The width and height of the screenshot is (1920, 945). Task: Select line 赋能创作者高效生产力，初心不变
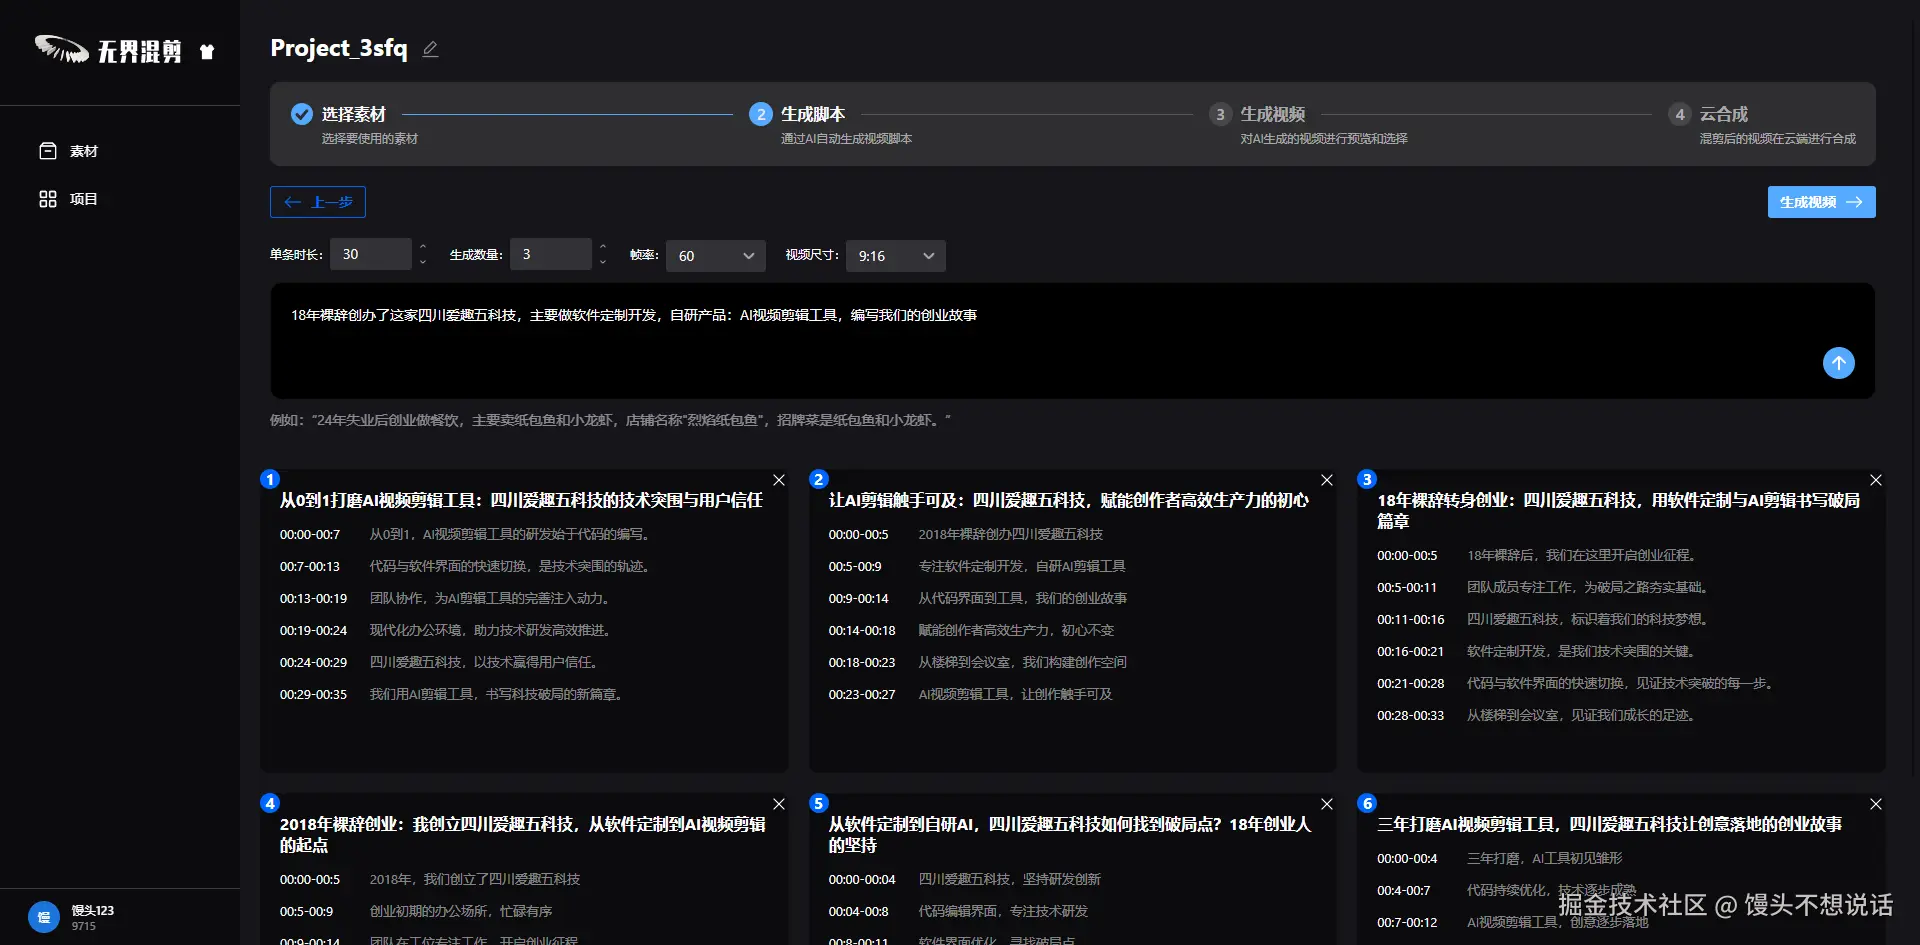[1016, 631]
